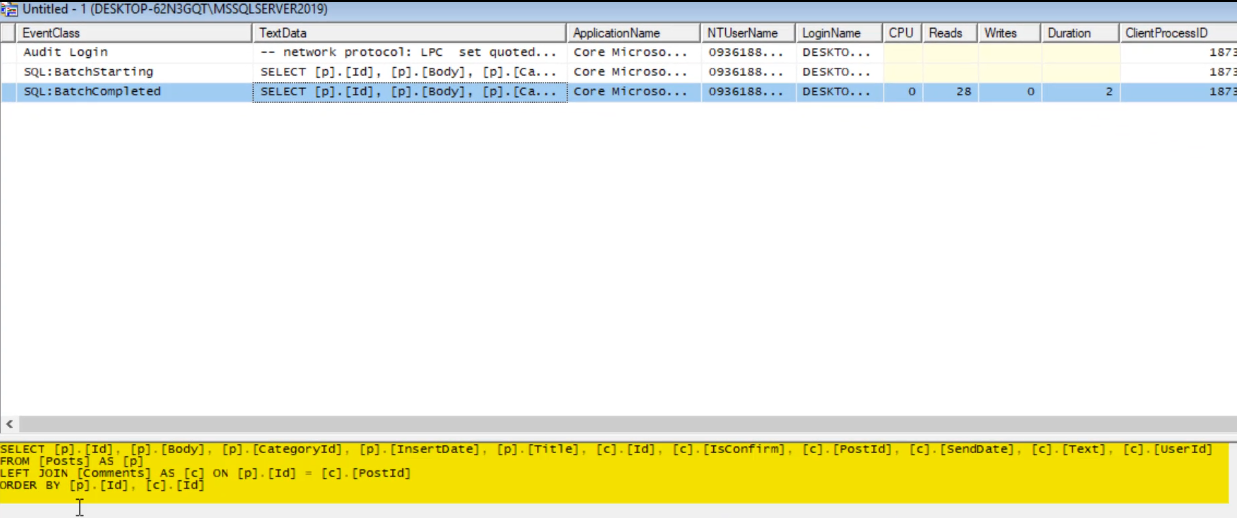Image resolution: width=1237 pixels, height=518 pixels.
Task: Sort by the EventClass column header
Action: pos(134,33)
